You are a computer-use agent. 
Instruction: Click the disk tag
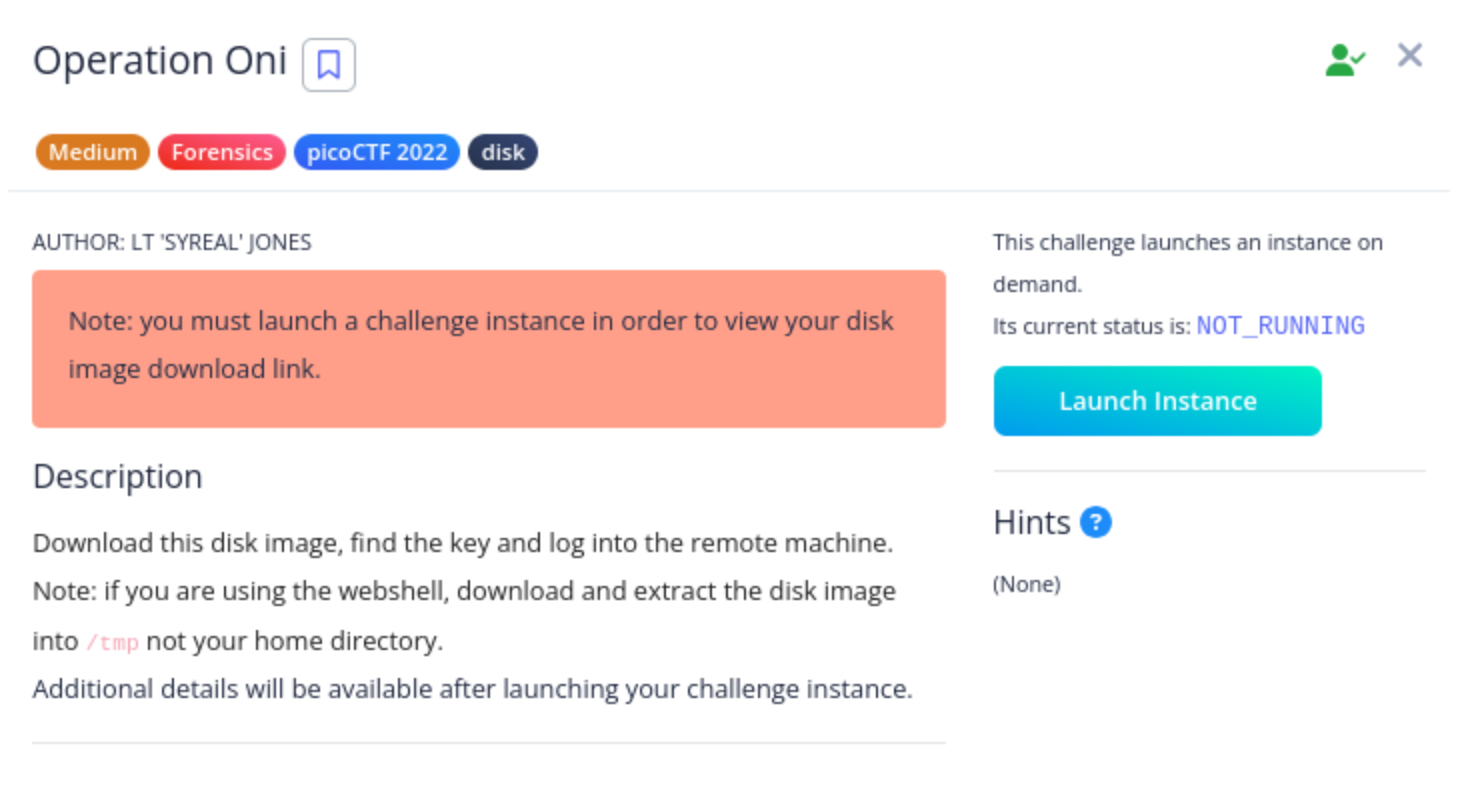coord(503,152)
